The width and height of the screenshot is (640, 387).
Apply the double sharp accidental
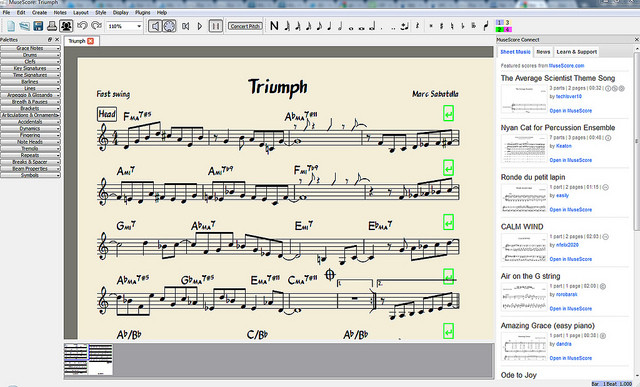431,26
